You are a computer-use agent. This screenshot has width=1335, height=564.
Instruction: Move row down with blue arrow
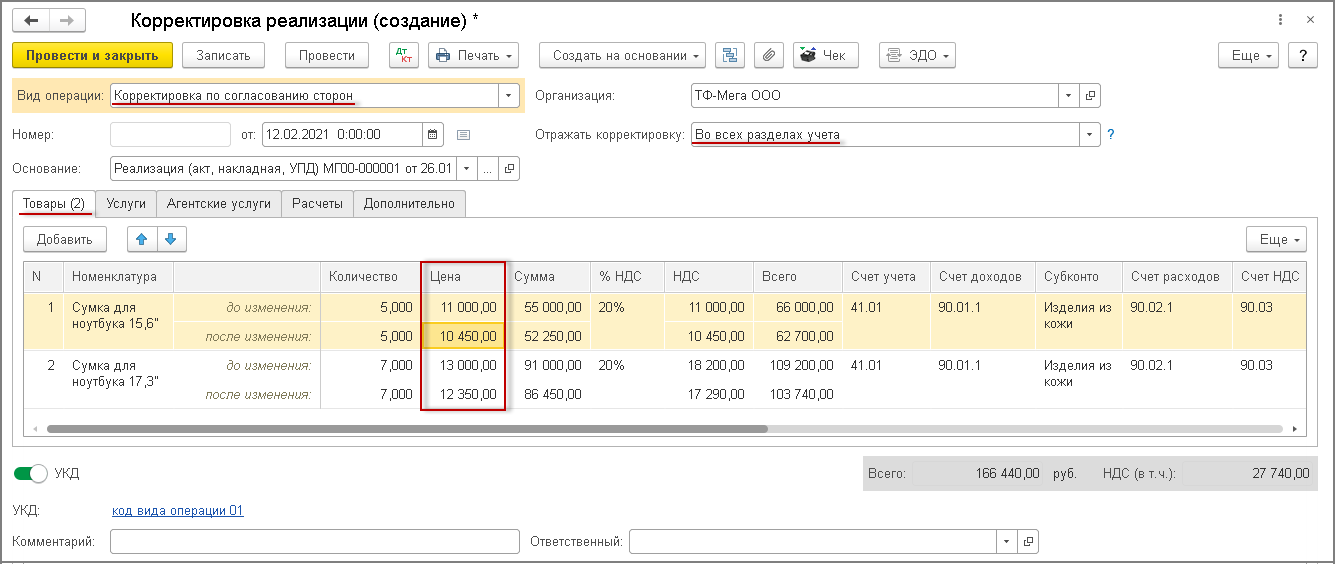(172, 239)
